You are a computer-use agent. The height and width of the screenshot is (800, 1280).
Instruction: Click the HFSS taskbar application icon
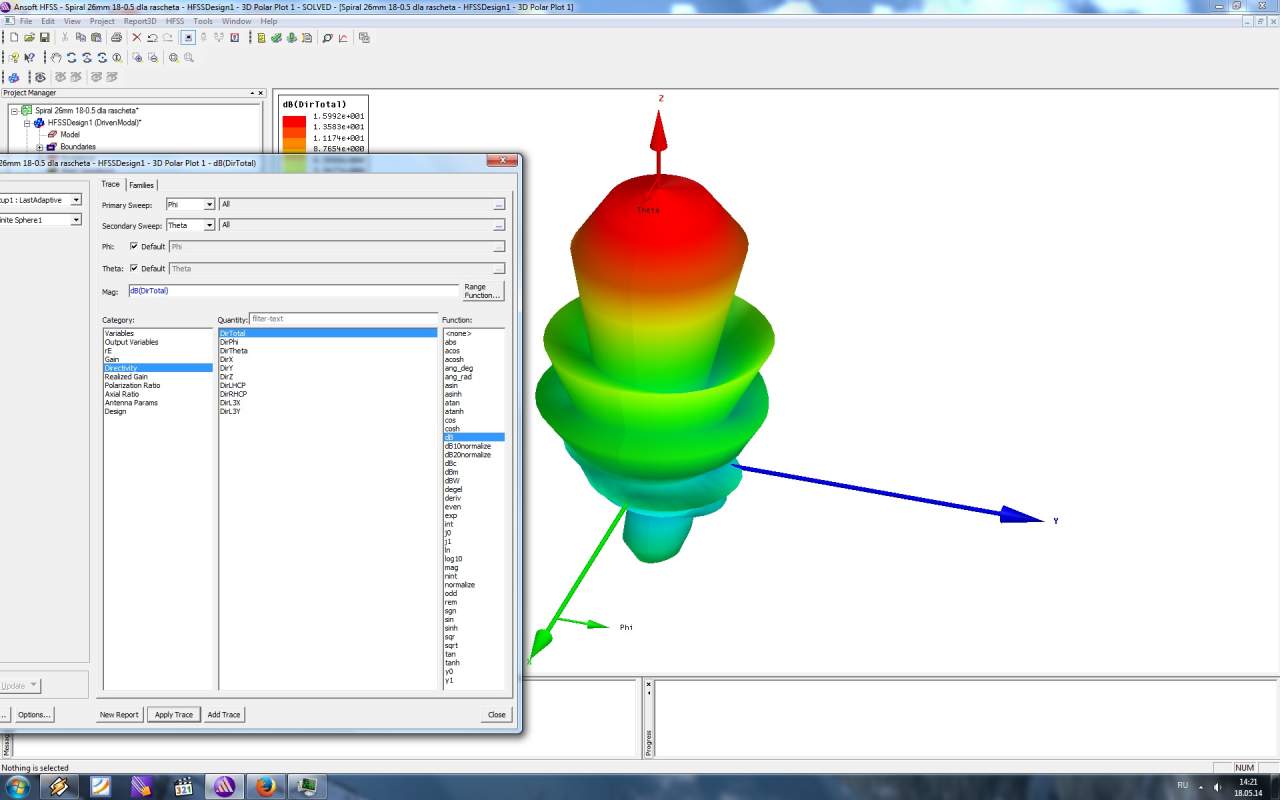tap(223, 786)
